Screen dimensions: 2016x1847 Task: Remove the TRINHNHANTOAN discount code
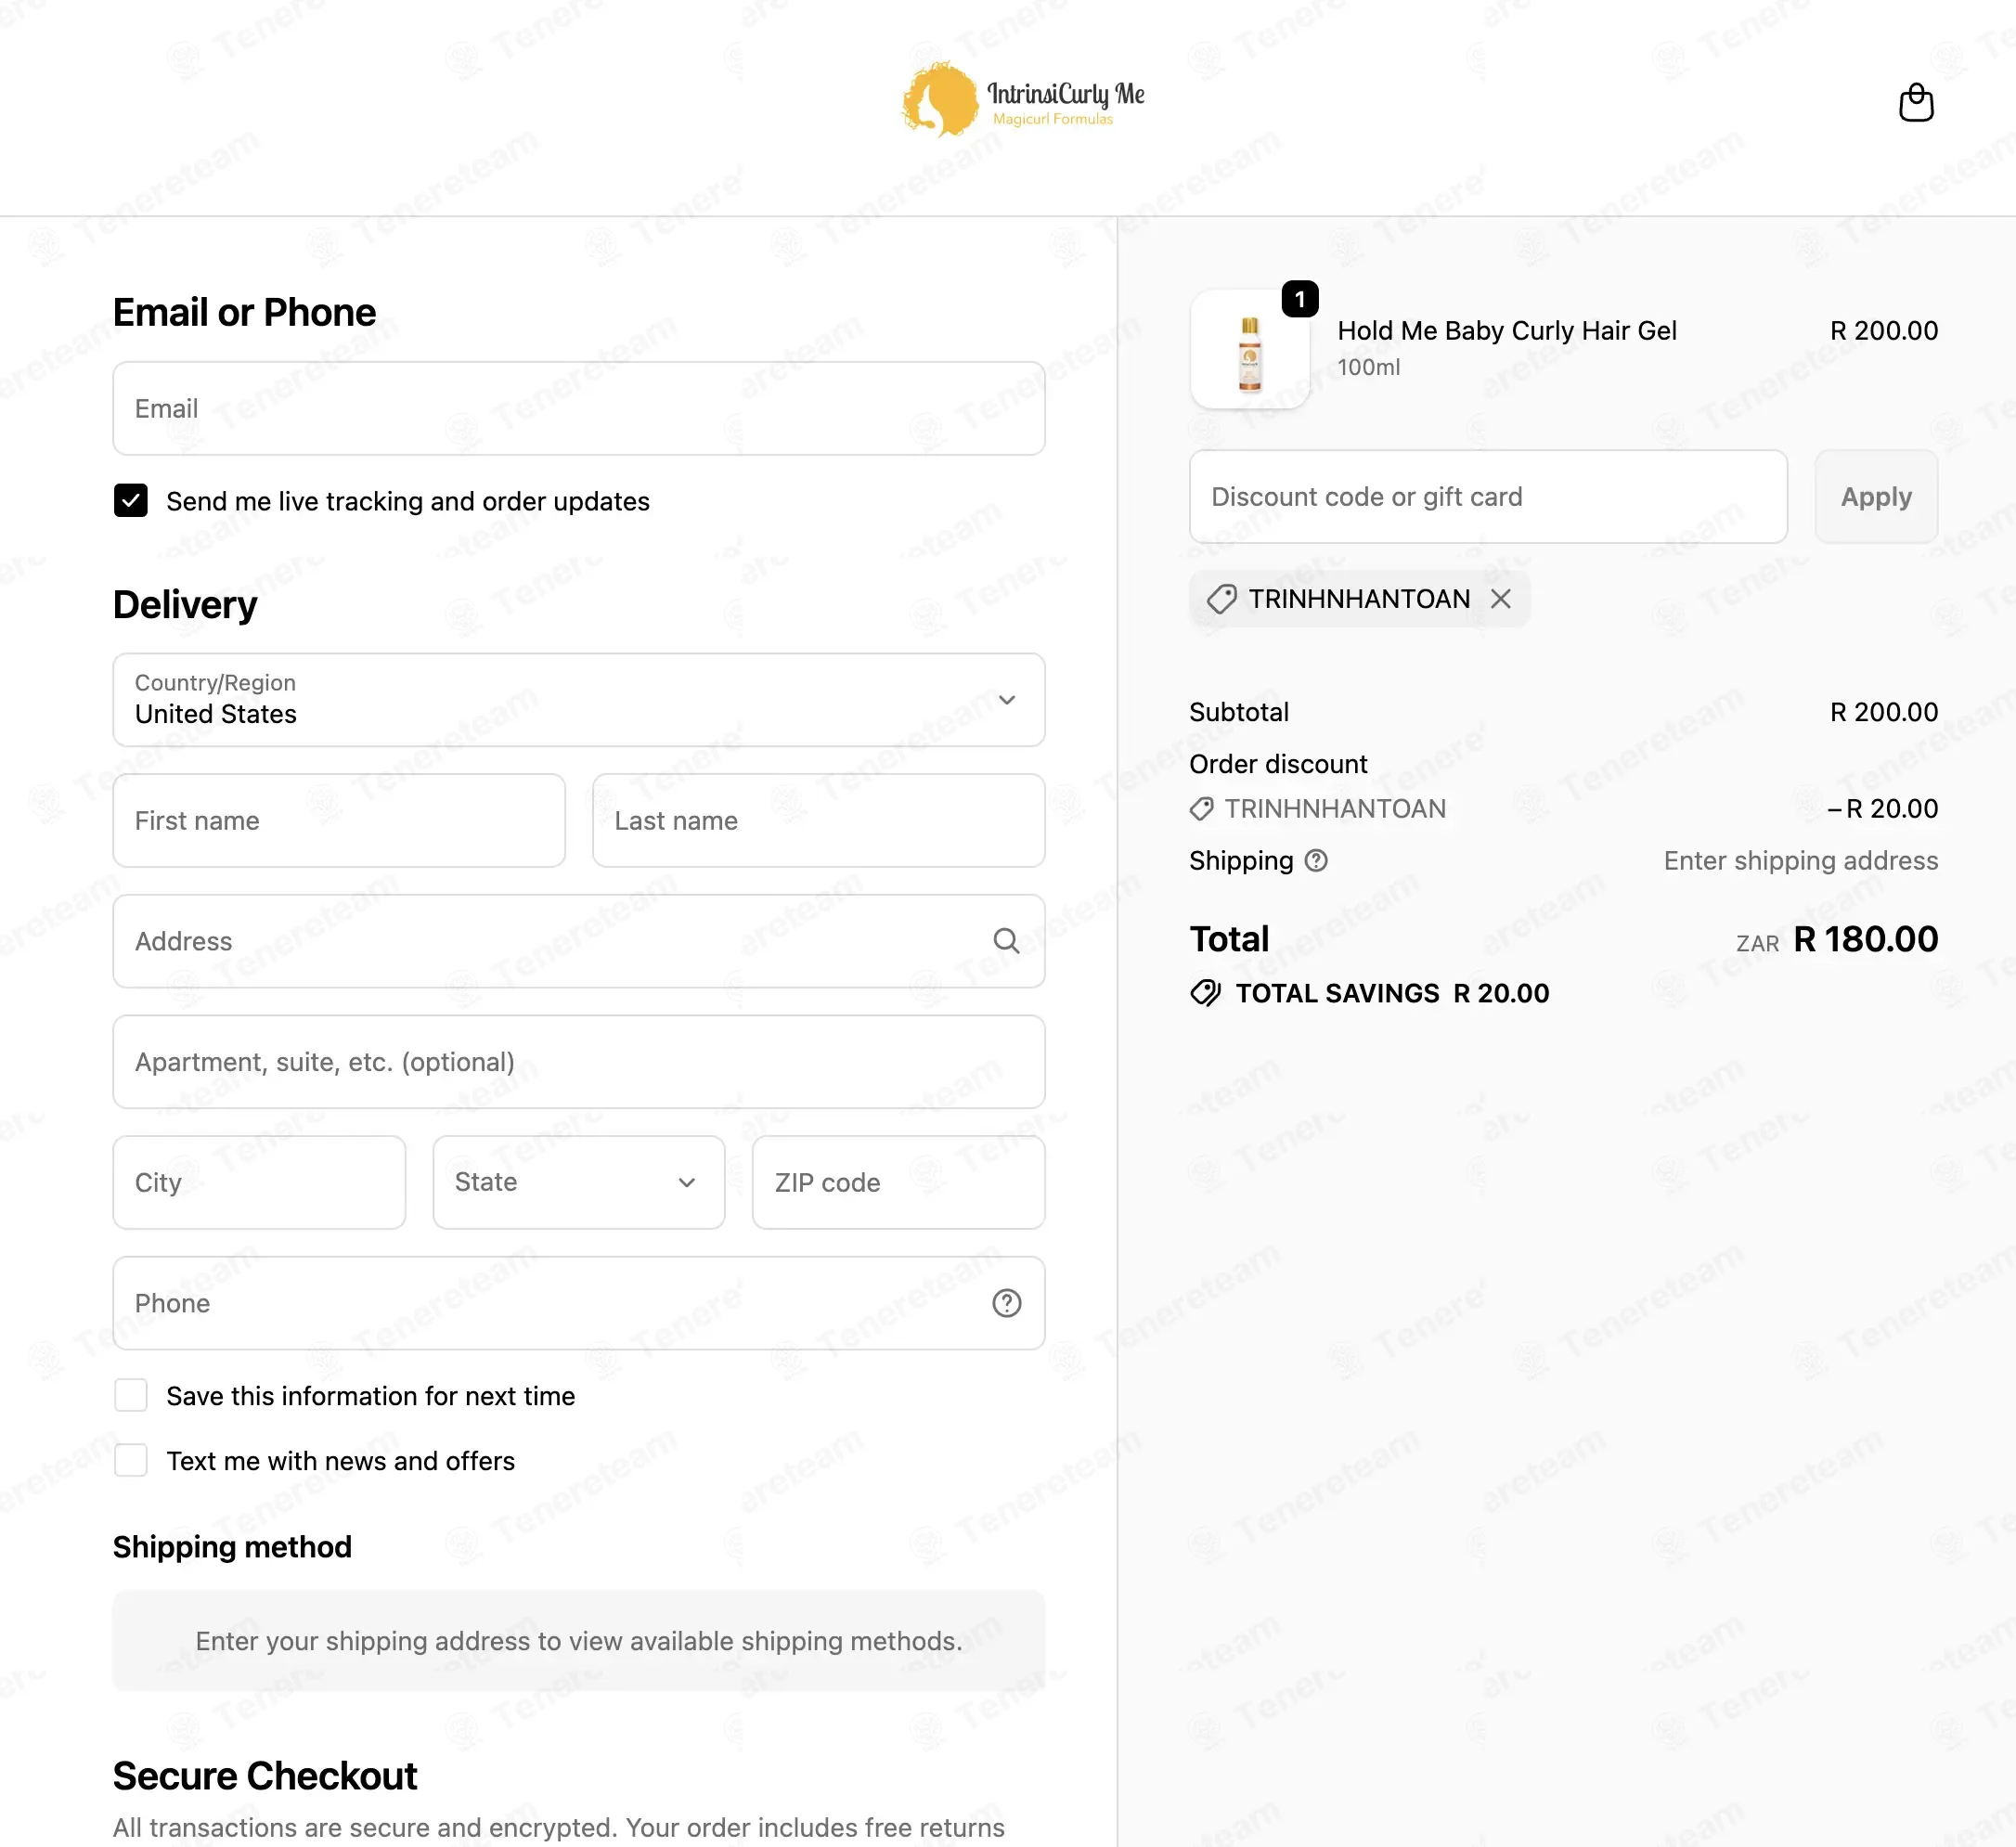click(x=1500, y=598)
